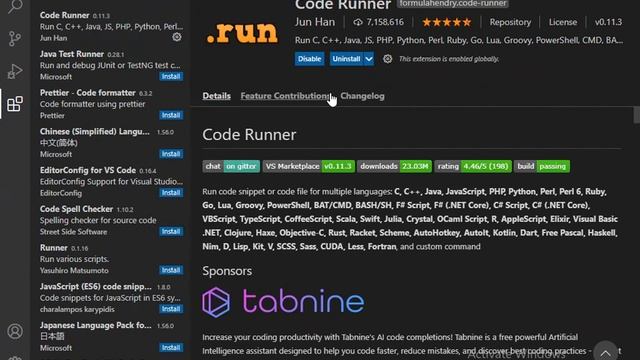This screenshot has width=640, height=360.
Task: Open the License link
Action: [563, 22]
